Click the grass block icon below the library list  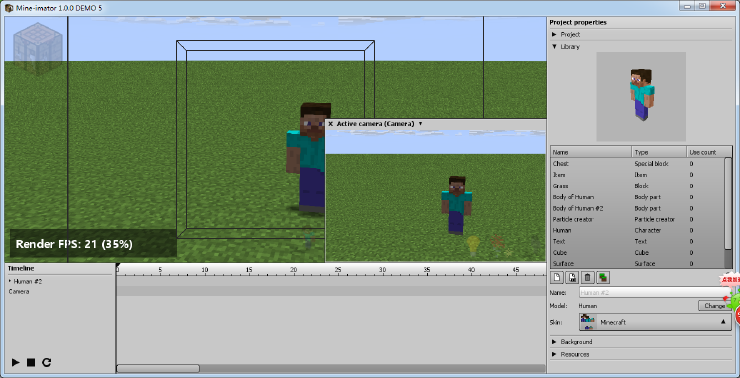tap(603, 277)
